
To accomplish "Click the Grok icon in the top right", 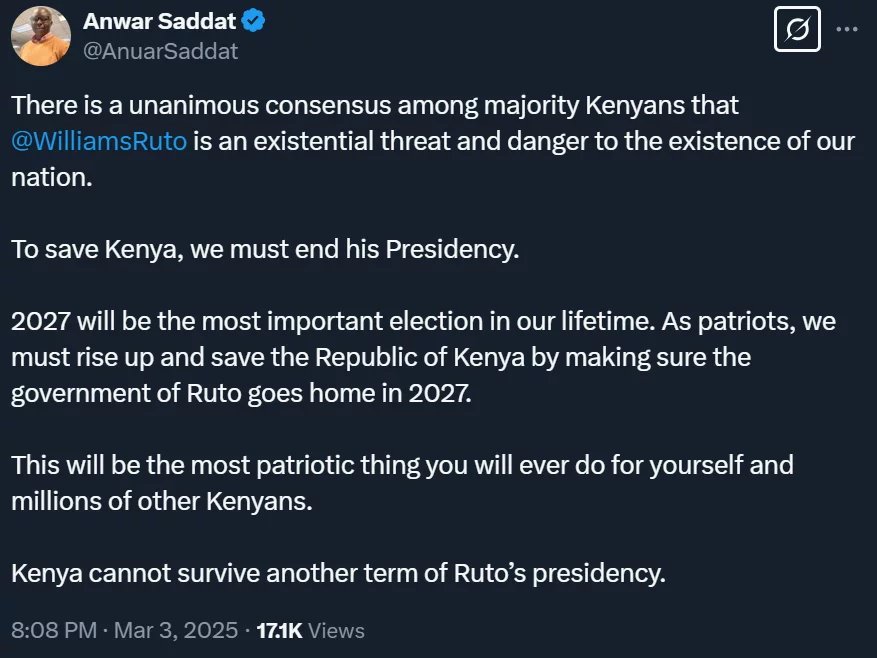I will click(x=797, y=30).
